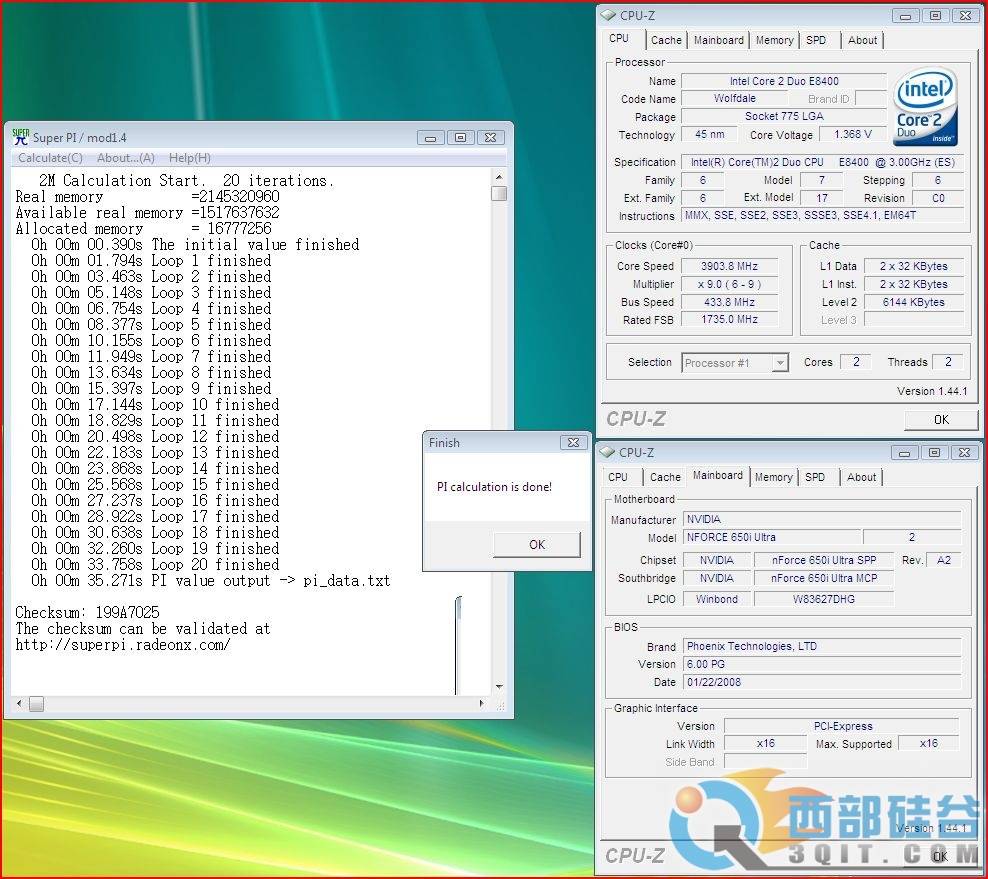The width and height of the screenshot is (988, 879).
Task: Open About tab in upper CPU-Z
Action: click(863, 40)
